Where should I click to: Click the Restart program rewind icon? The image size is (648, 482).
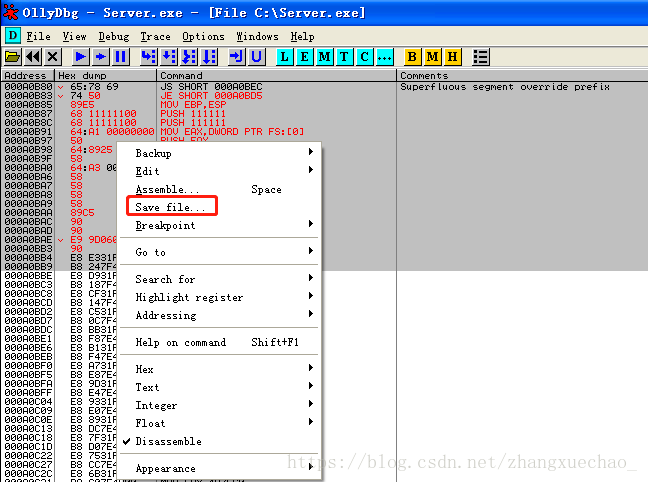(x=33, y=57)
